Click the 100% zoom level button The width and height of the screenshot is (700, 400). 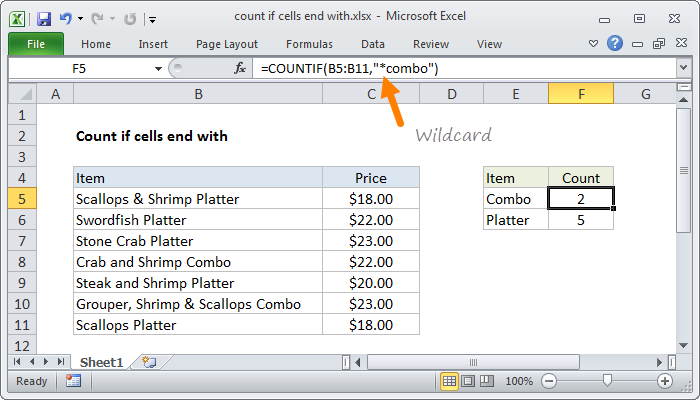tap(518, 381)
